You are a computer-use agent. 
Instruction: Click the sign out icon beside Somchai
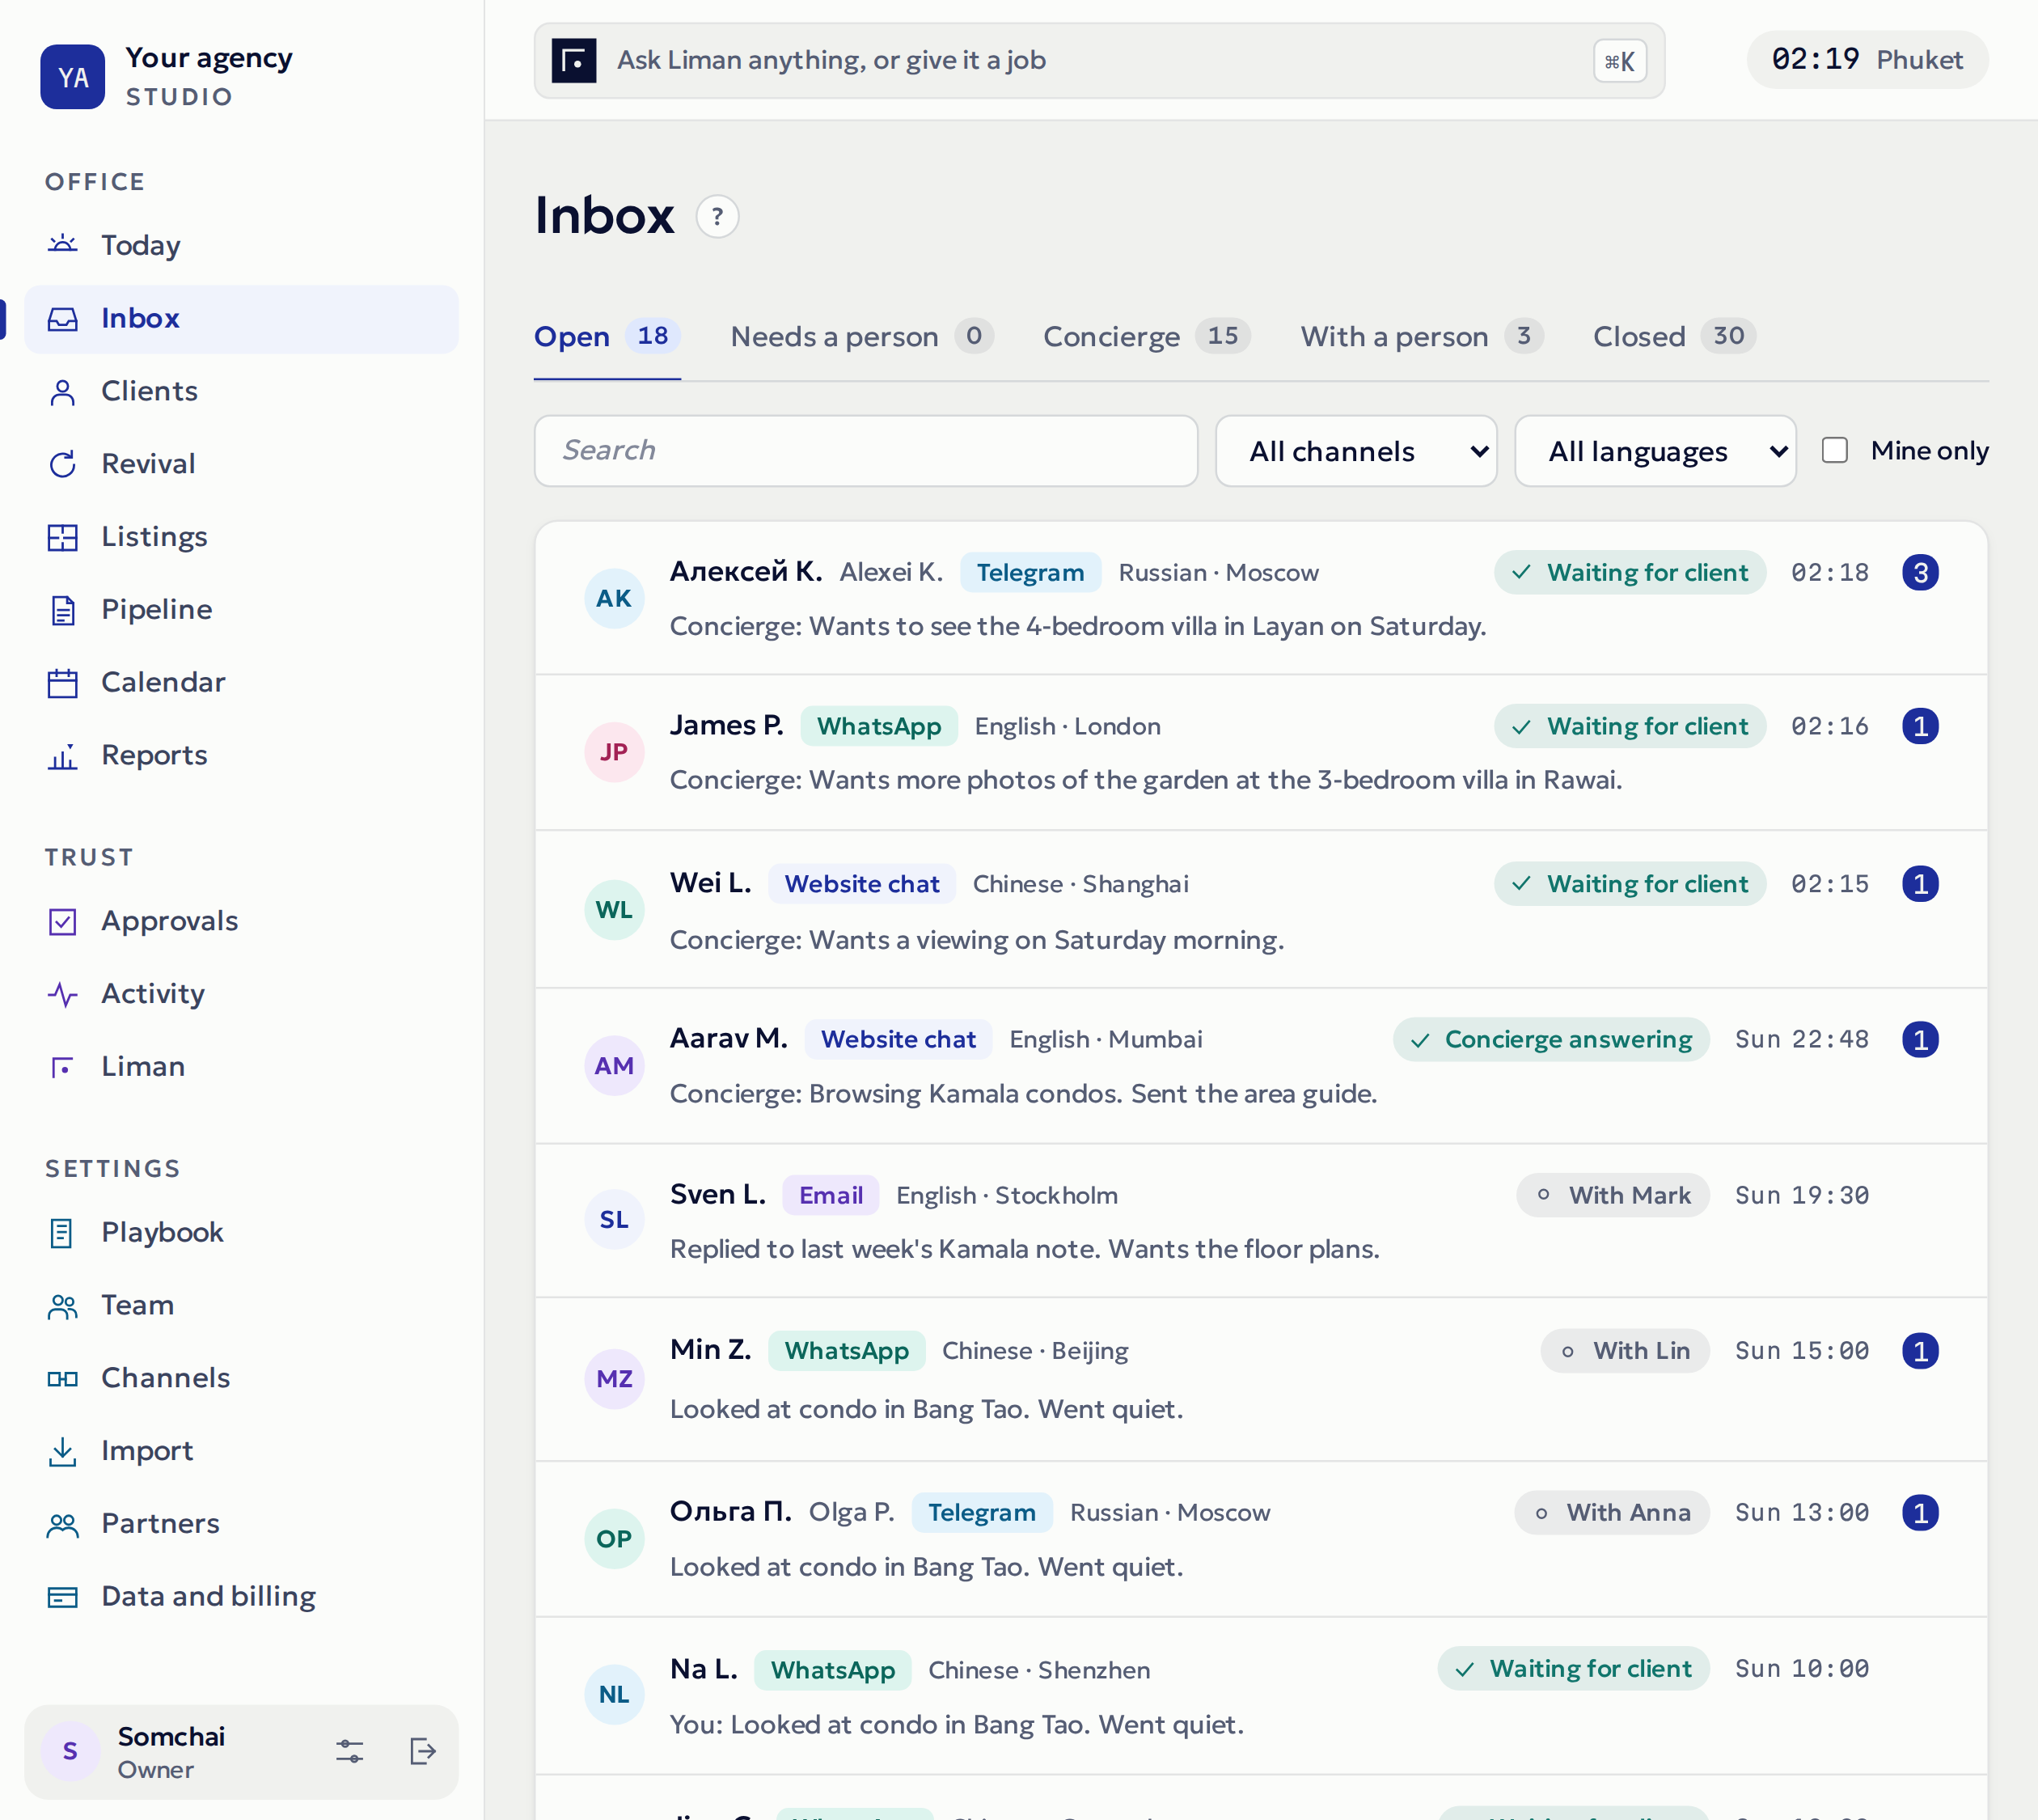pos(423,1751)
